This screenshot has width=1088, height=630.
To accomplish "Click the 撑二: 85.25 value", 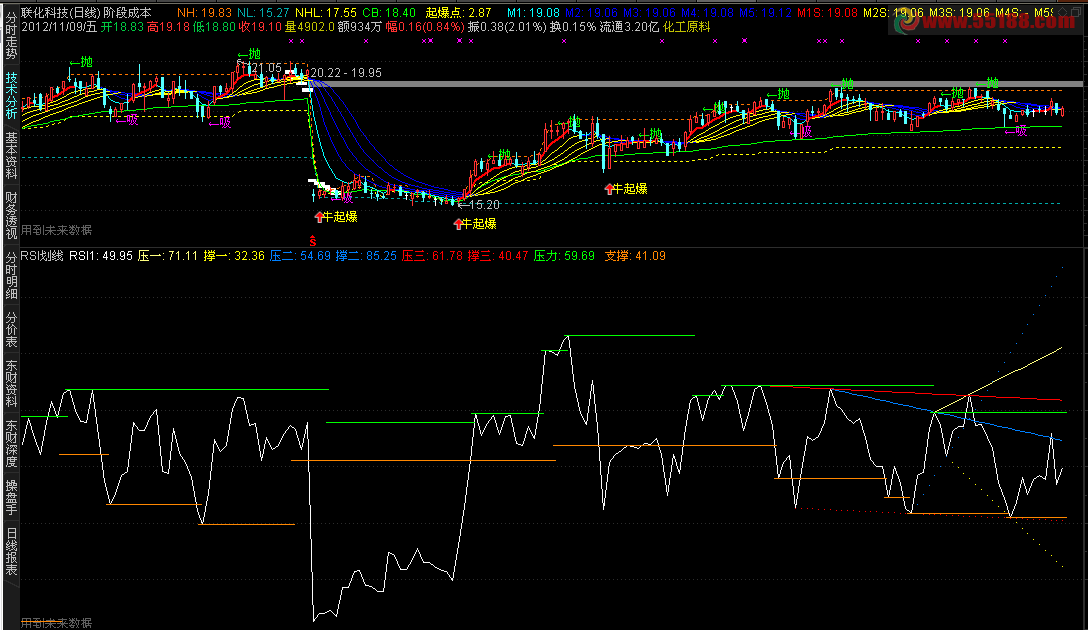I will (366, 256).
